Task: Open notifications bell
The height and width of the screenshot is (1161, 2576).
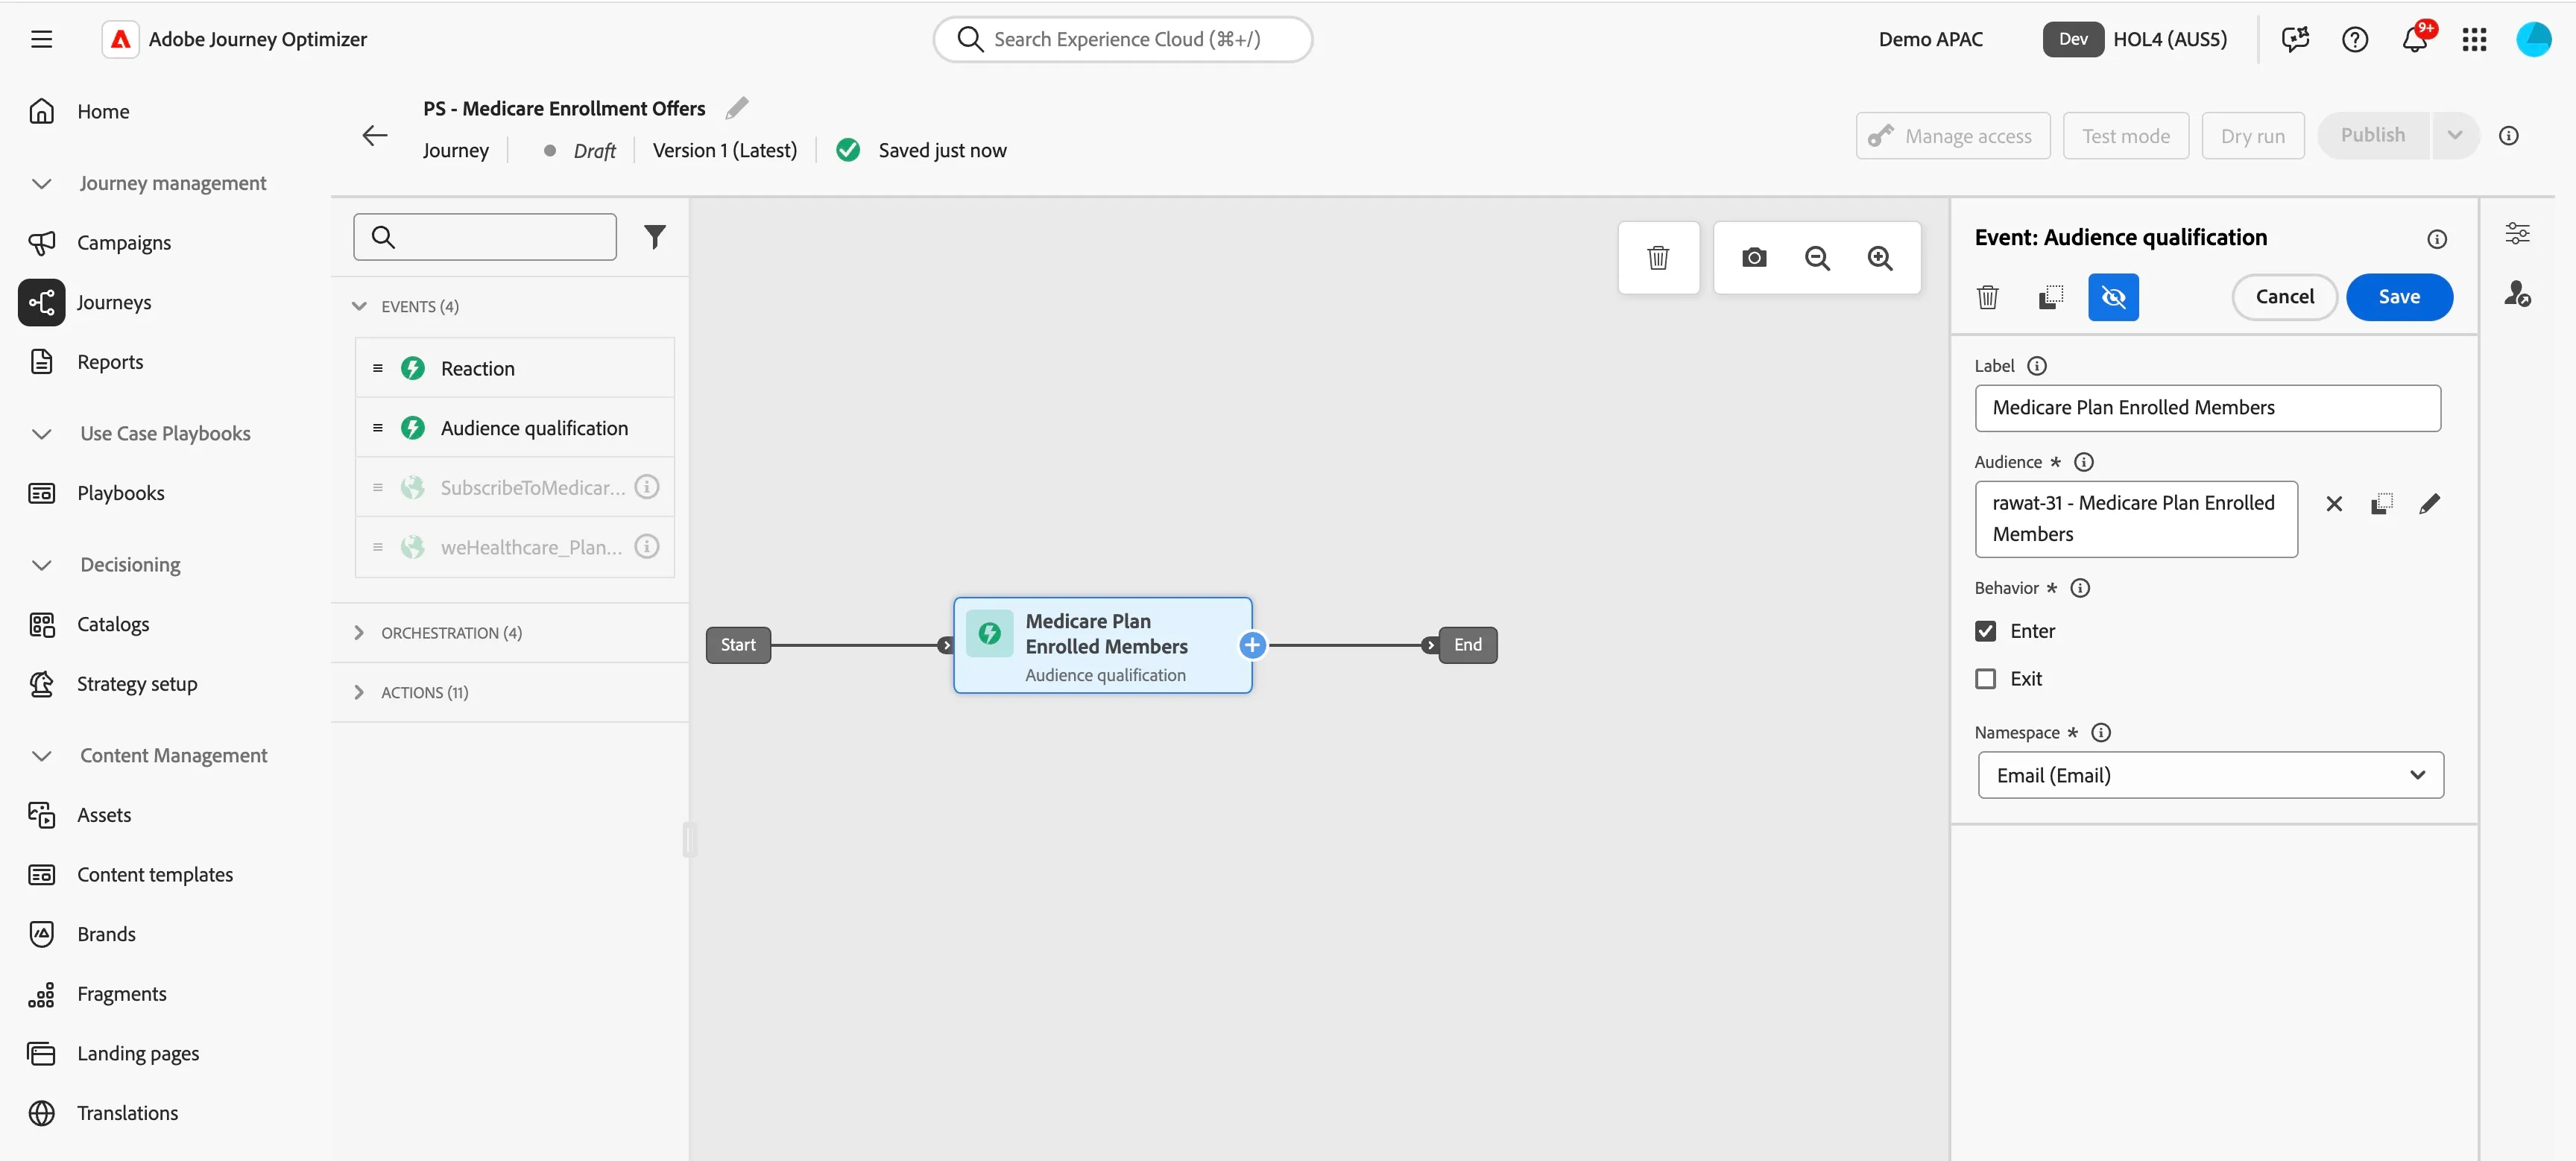Action: [2415, 39]
